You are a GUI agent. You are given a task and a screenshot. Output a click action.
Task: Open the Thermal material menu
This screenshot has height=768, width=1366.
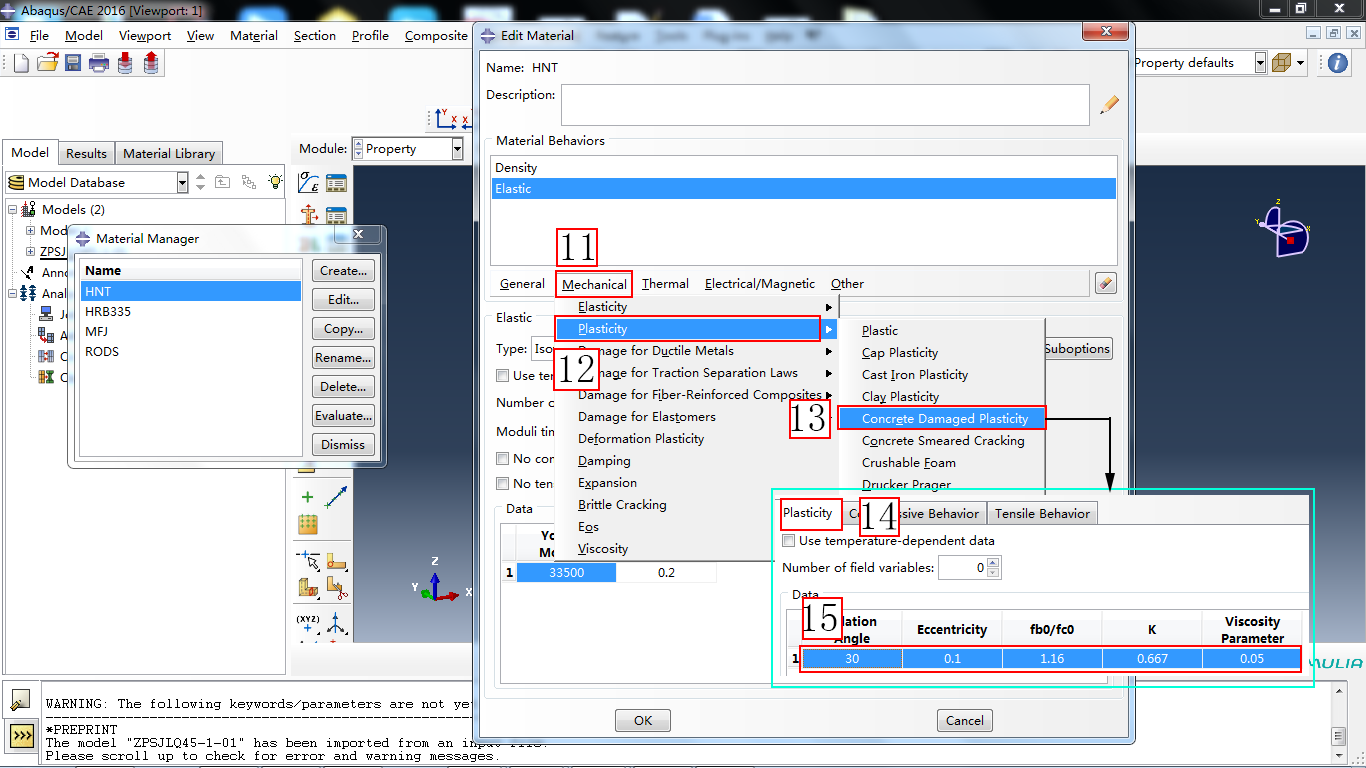tap(665, 284)
